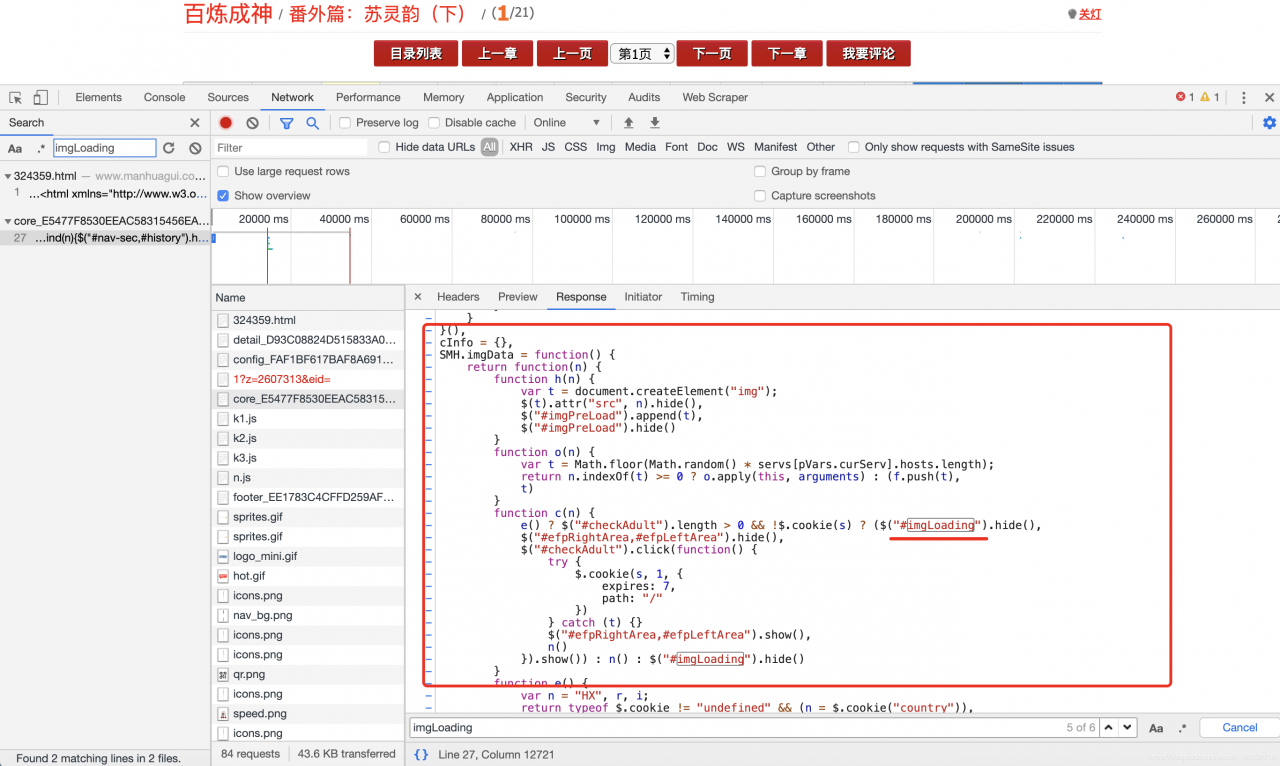Filter requests by XHR type
This screenshot has height=766, width=1280.
[521, 147]
